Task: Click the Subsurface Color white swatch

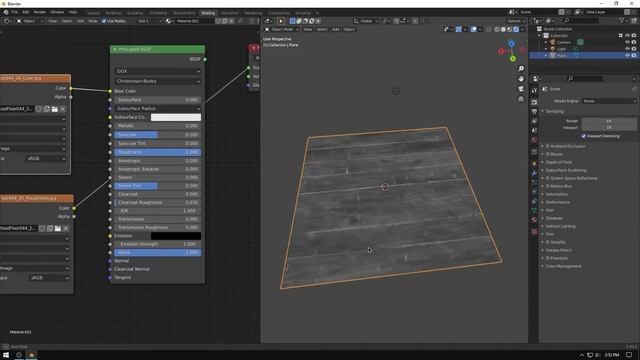Action: pyautogui.click(x=176, y=117)
